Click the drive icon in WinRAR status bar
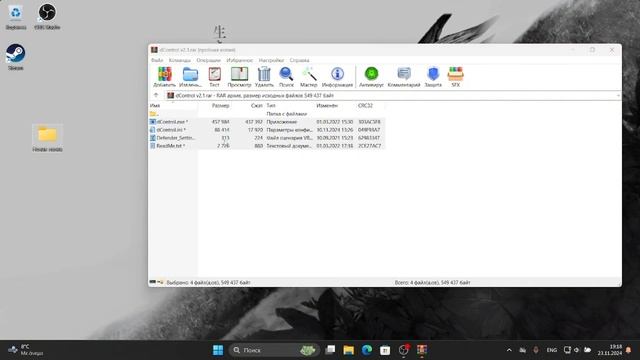 pyautogui.click(x=153, y=282)
